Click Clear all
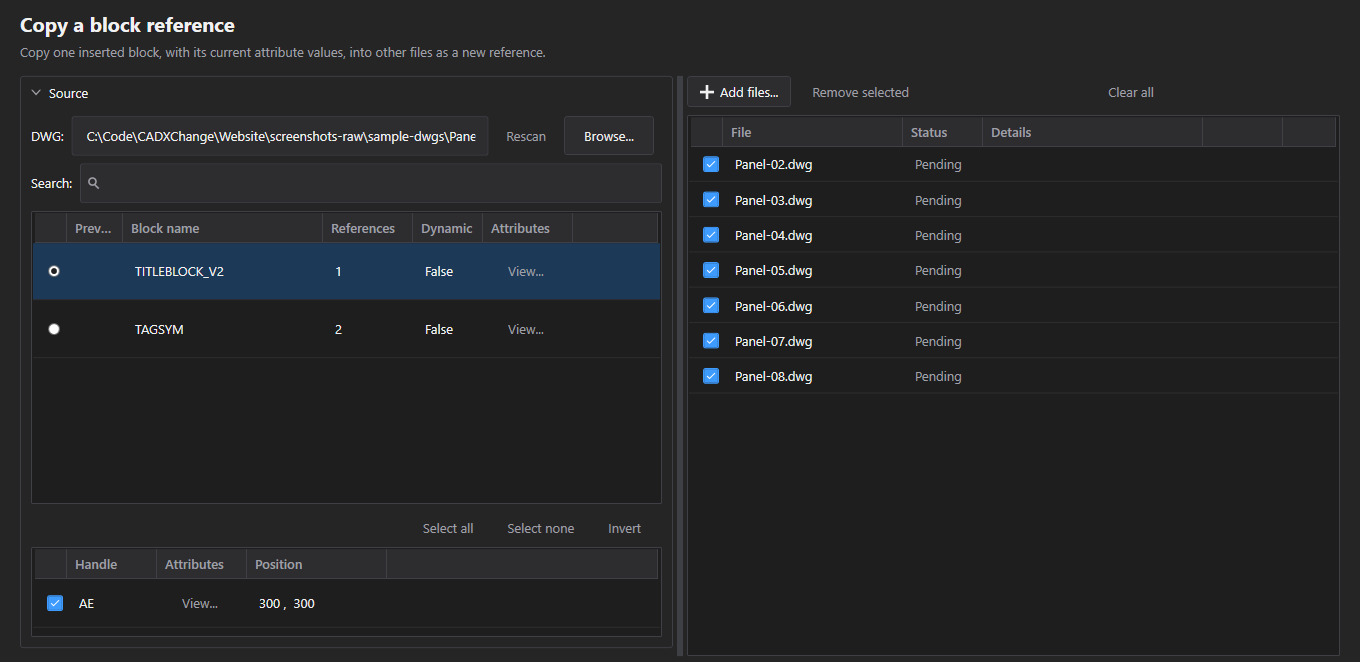The width and height of the screenshot is (1360, 662). [1131, 92]
